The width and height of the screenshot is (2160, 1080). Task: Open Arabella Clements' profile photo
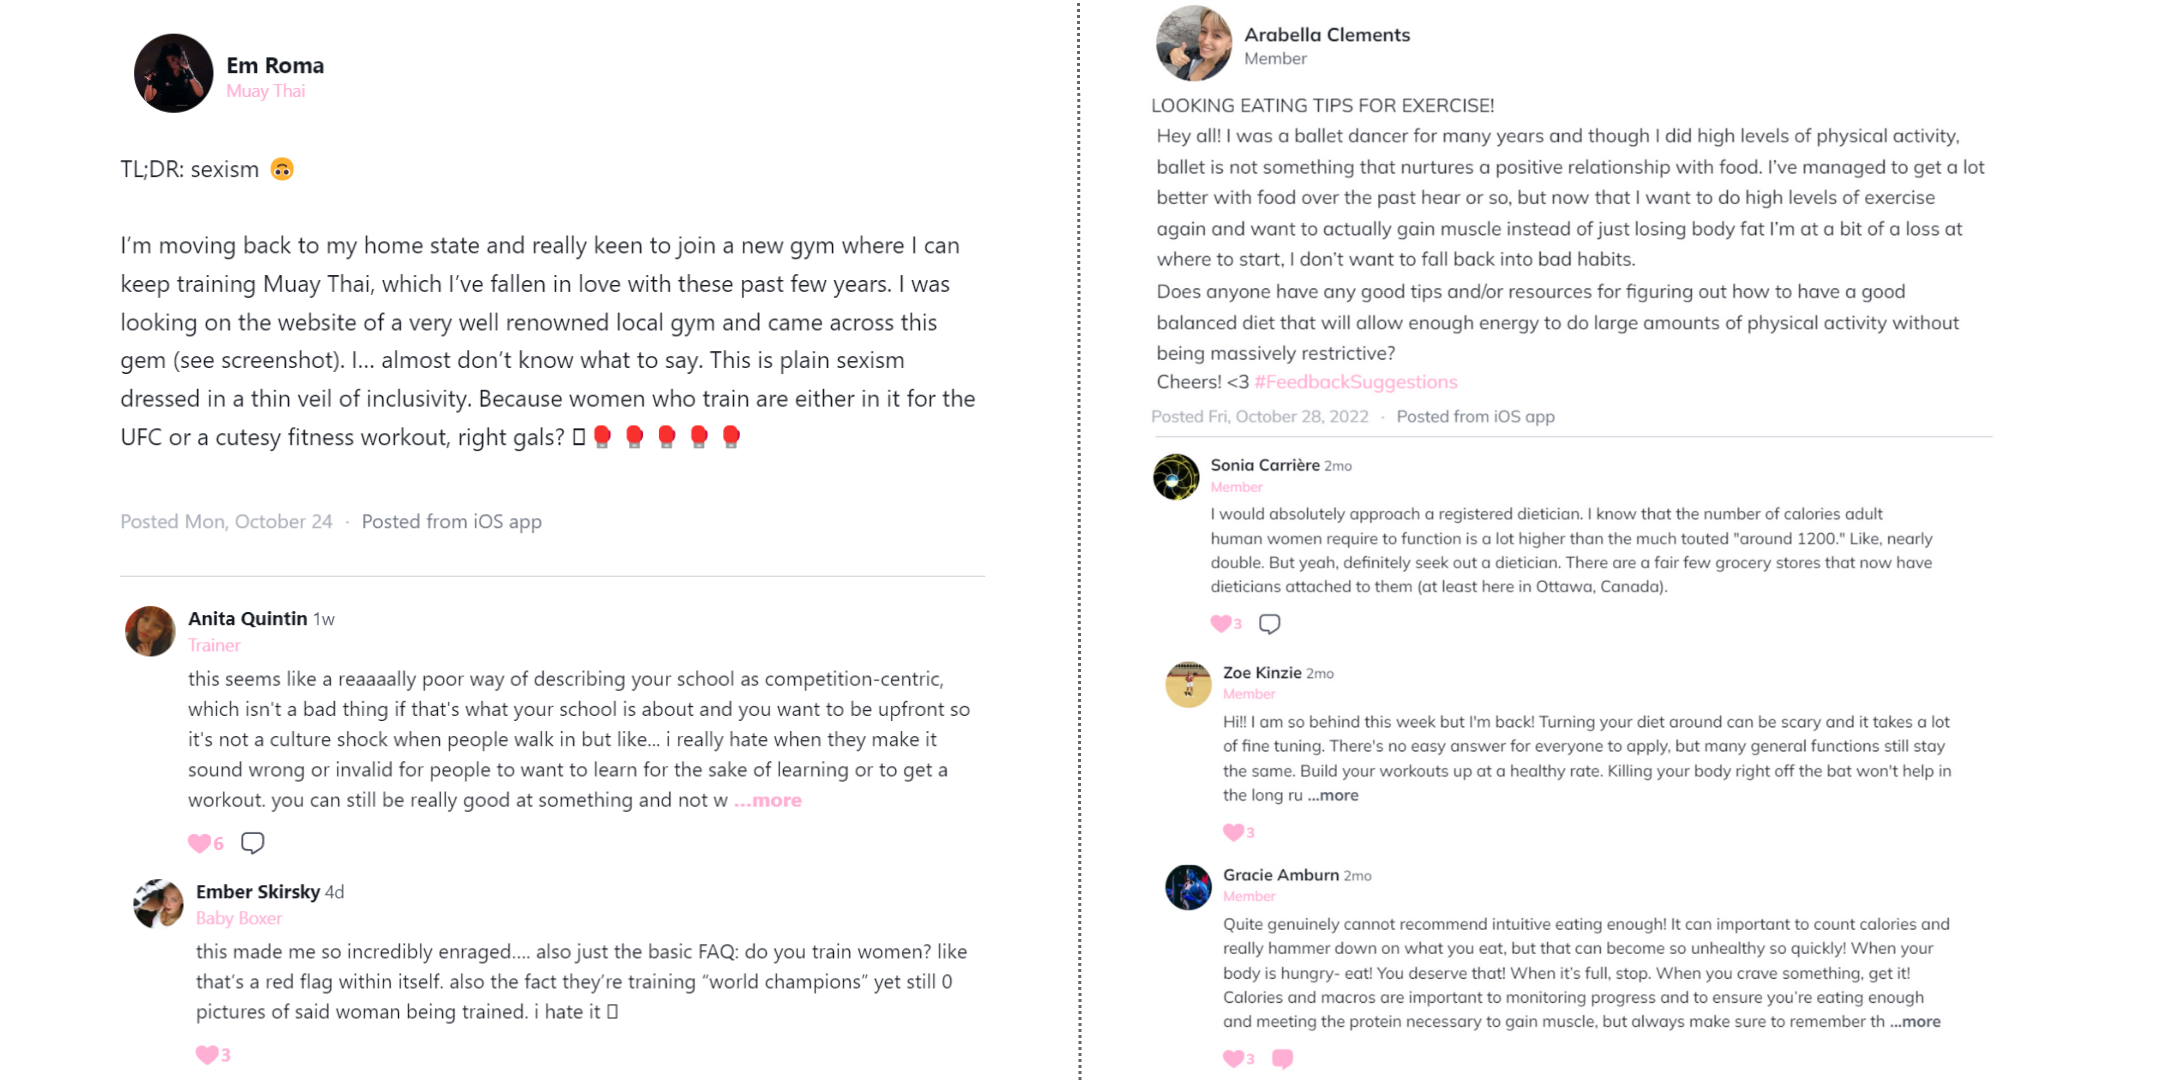point(1193,44)
